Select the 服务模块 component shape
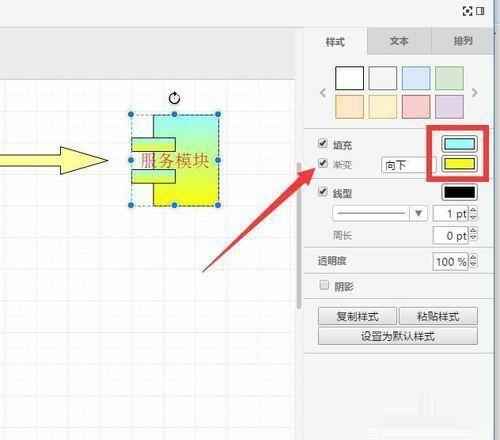500x440 pixels. [x=175, y=160]
